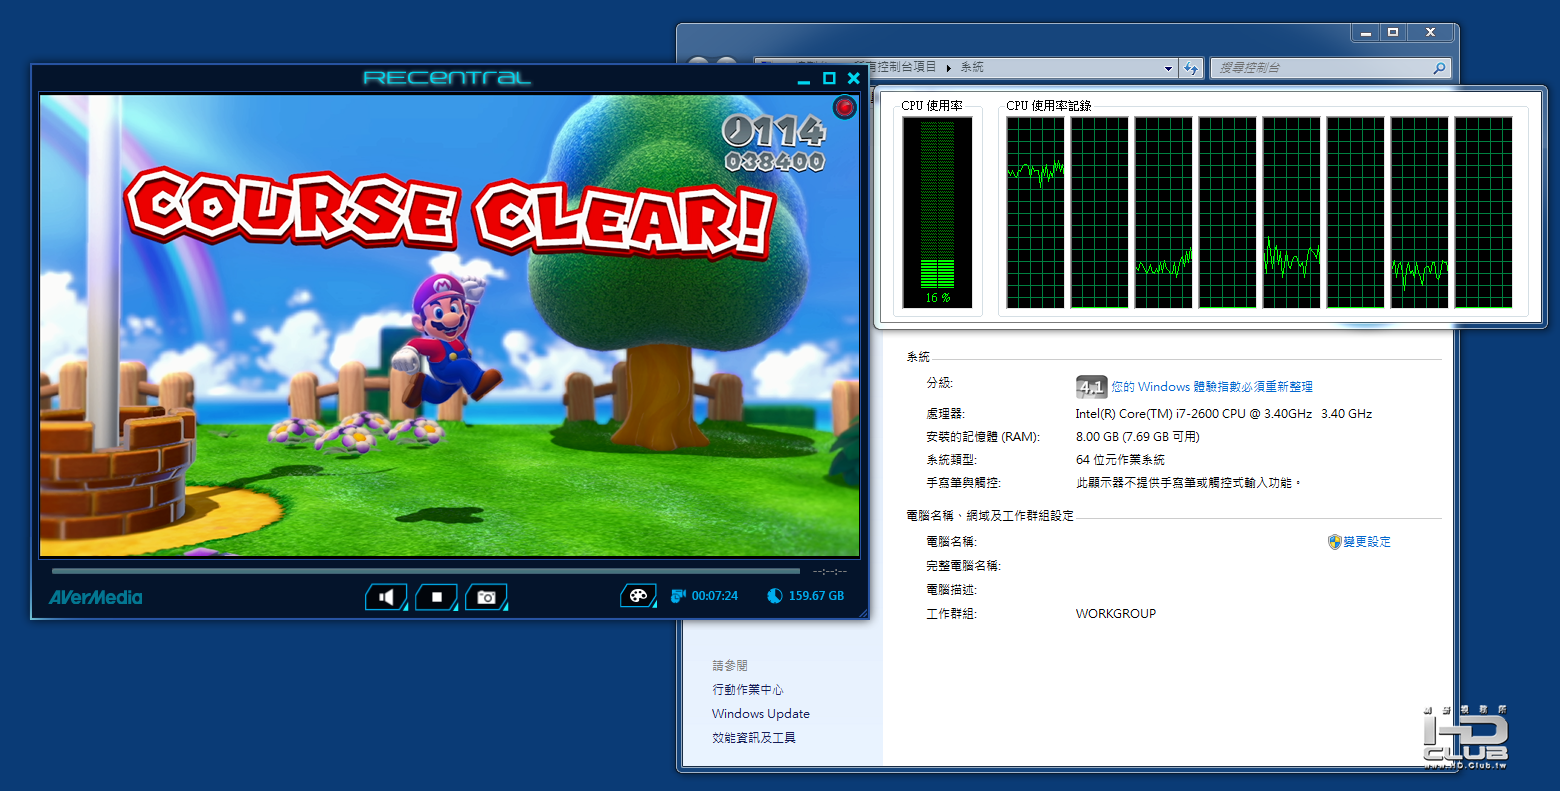Click the RECentral playback progress bar
1560x791 pixels.
coord(426,571)
